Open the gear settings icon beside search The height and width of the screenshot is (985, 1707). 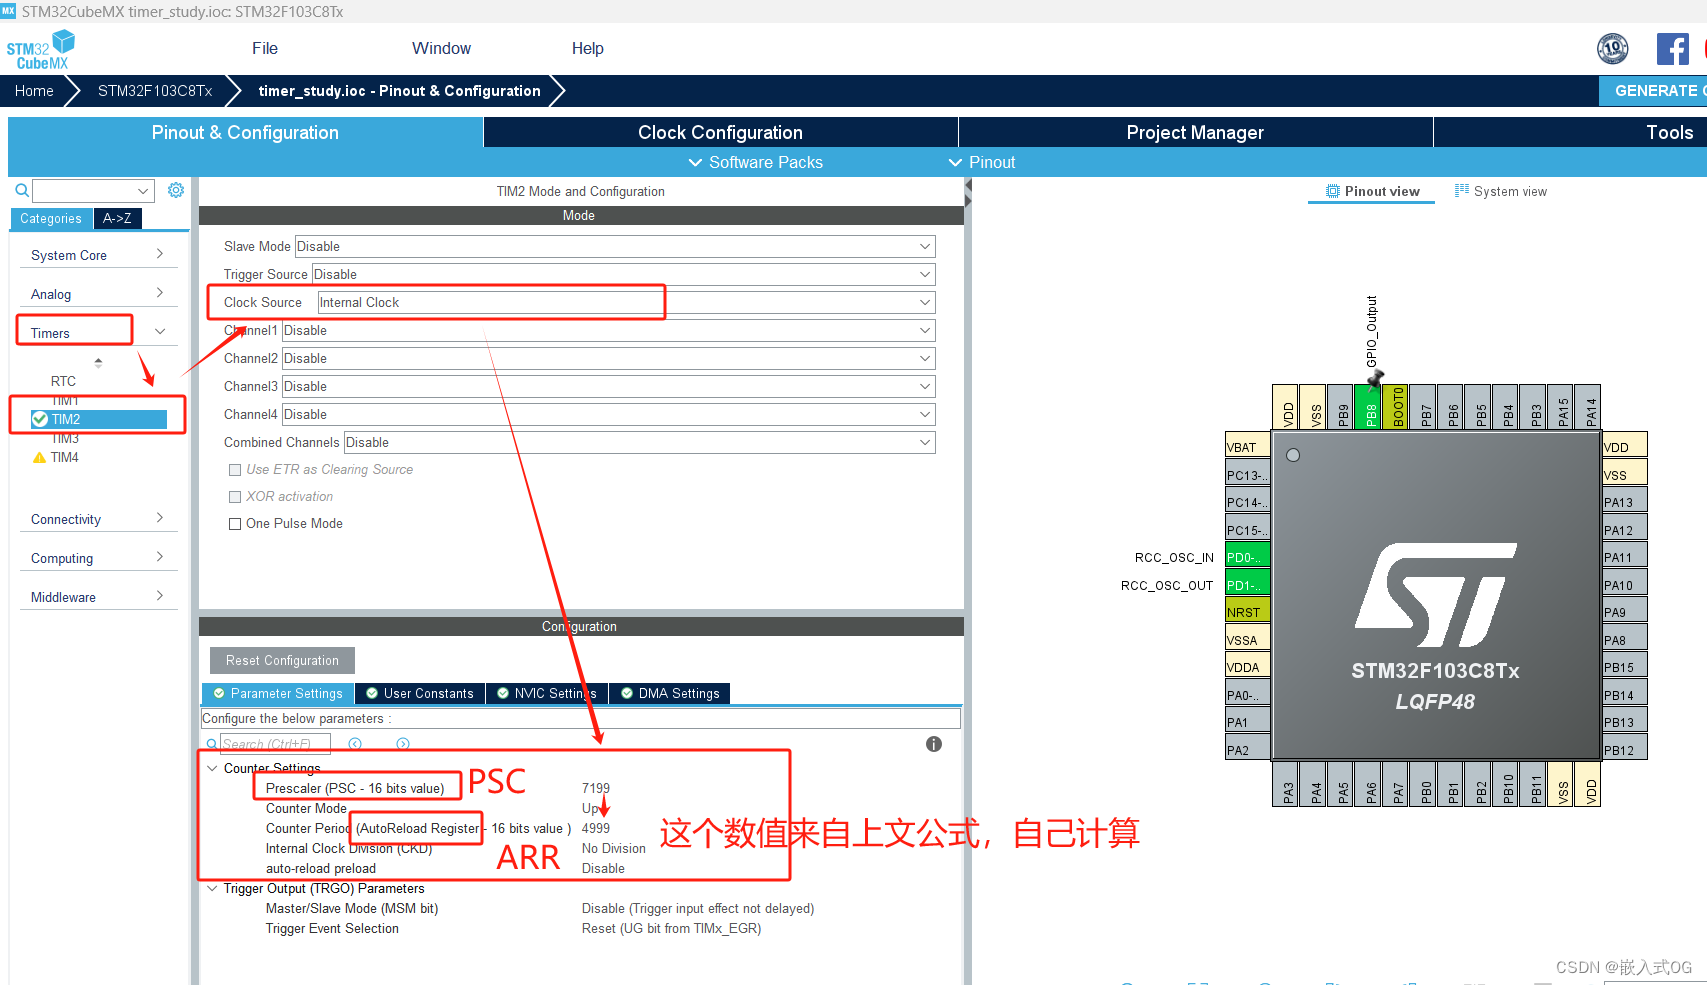[176, 190]
